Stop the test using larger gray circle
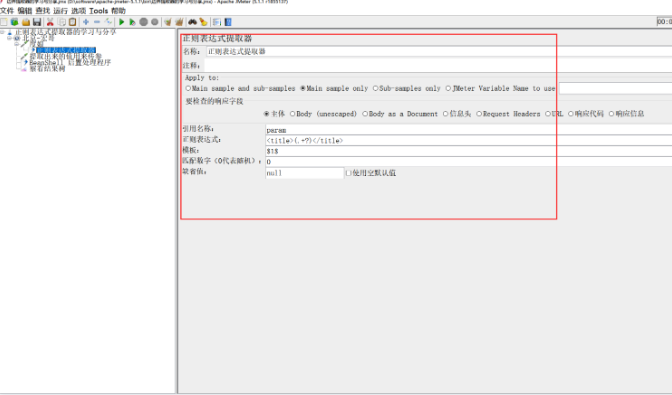Screen dimensions: 672x395 coord(144,22)
